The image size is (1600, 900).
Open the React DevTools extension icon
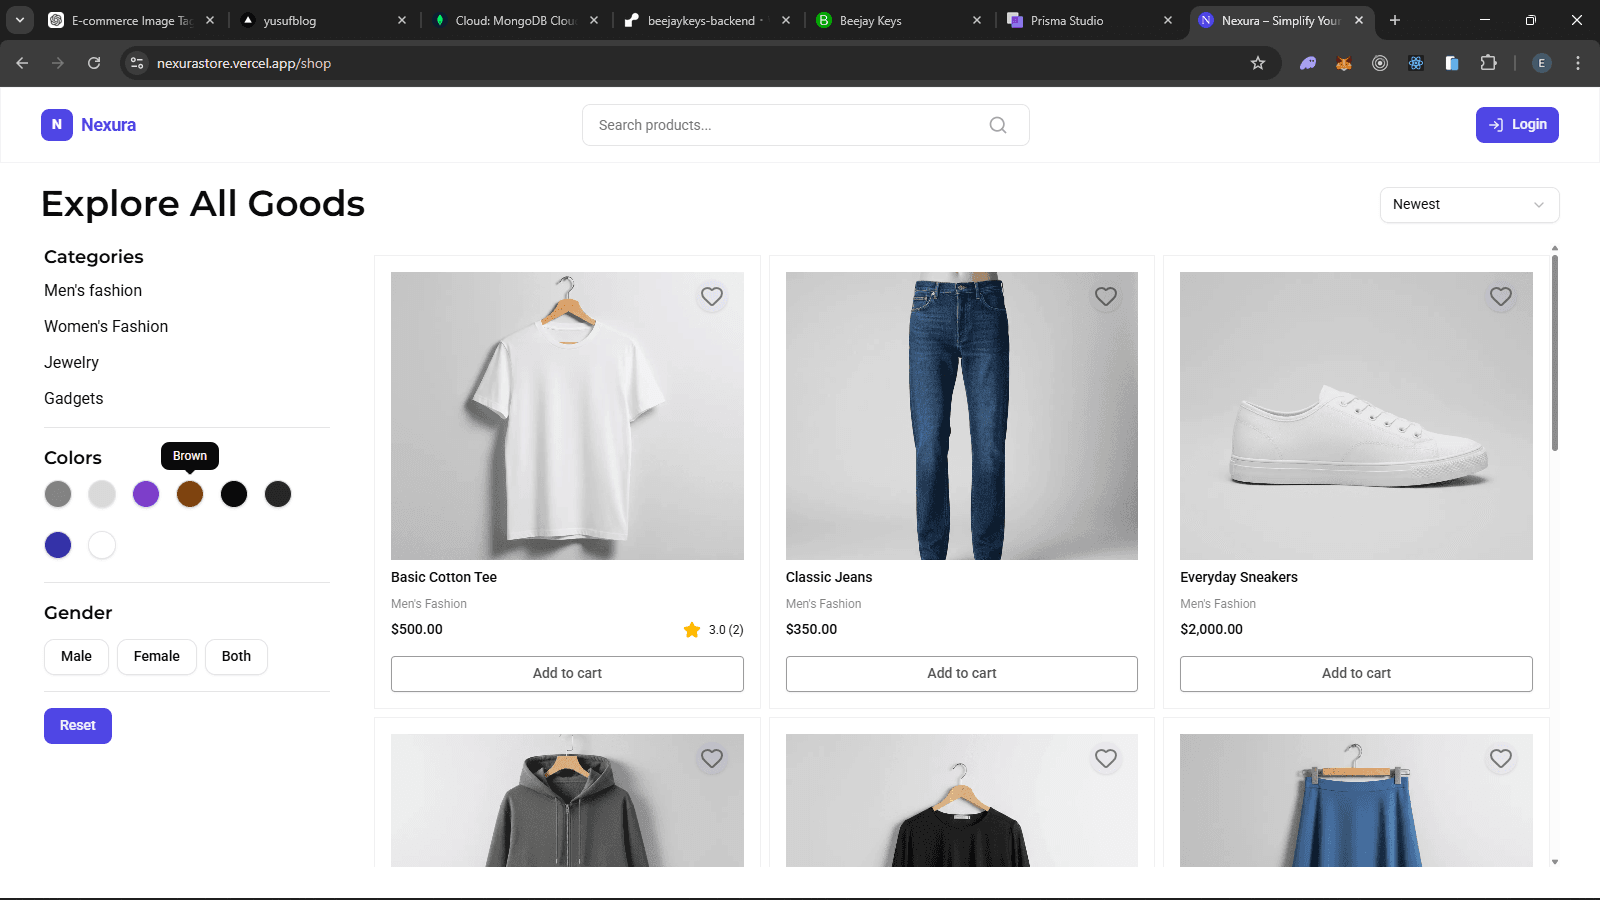(1416, 63)
